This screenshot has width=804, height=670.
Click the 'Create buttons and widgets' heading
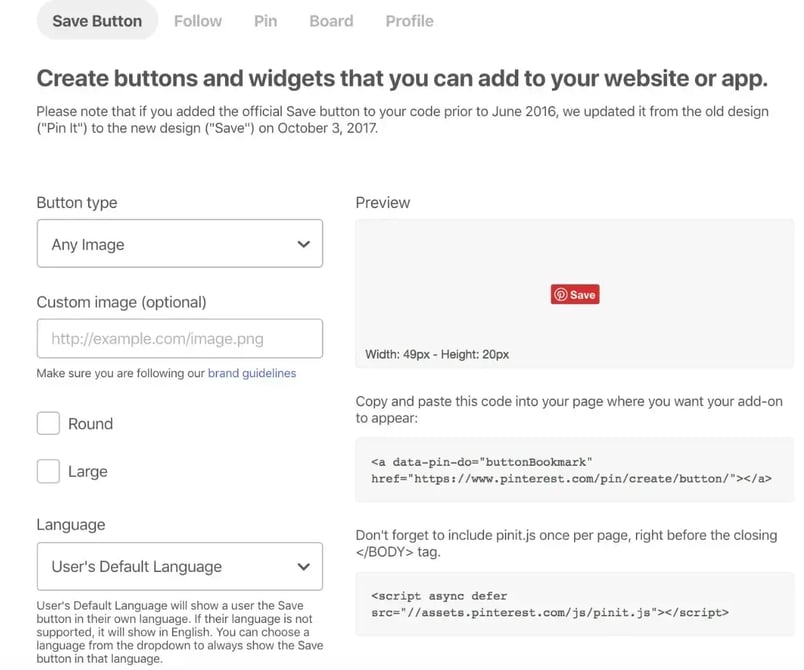point(402,78)
